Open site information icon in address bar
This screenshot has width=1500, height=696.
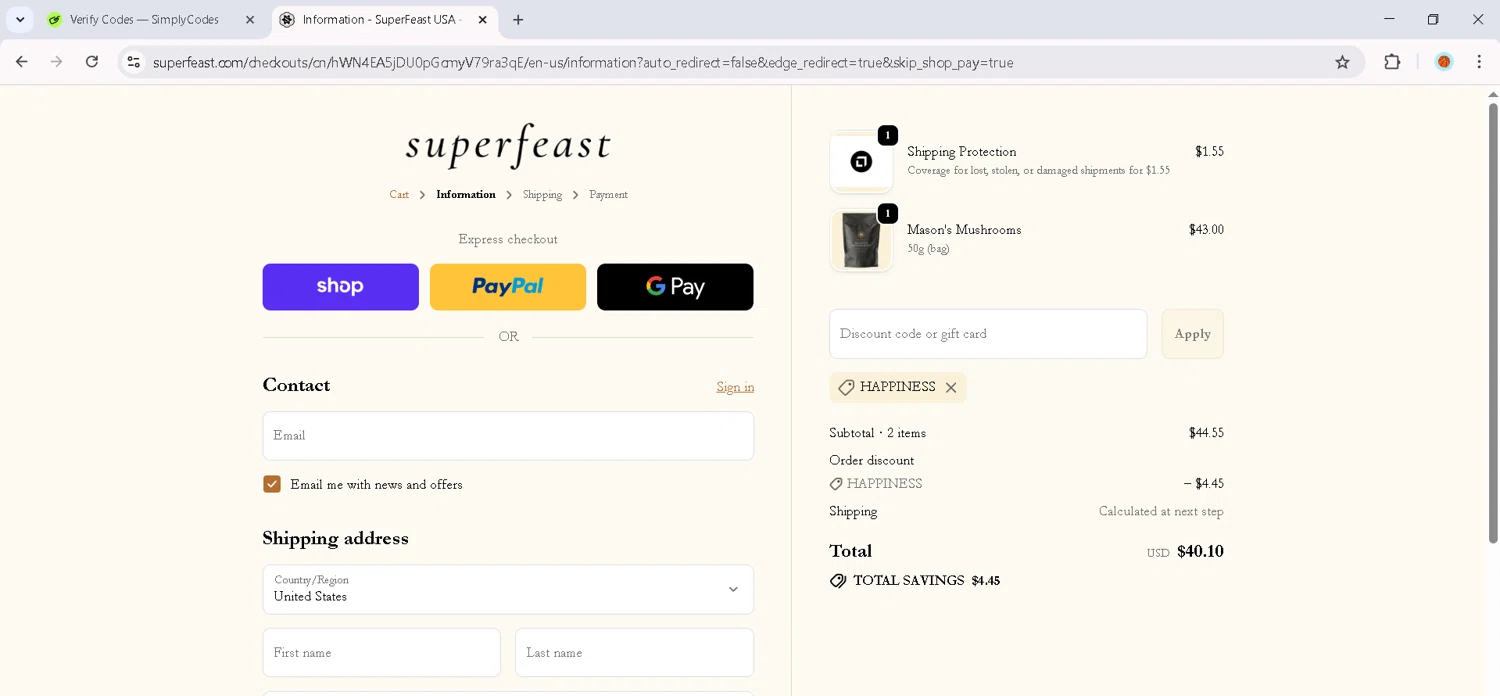[133, 62]
